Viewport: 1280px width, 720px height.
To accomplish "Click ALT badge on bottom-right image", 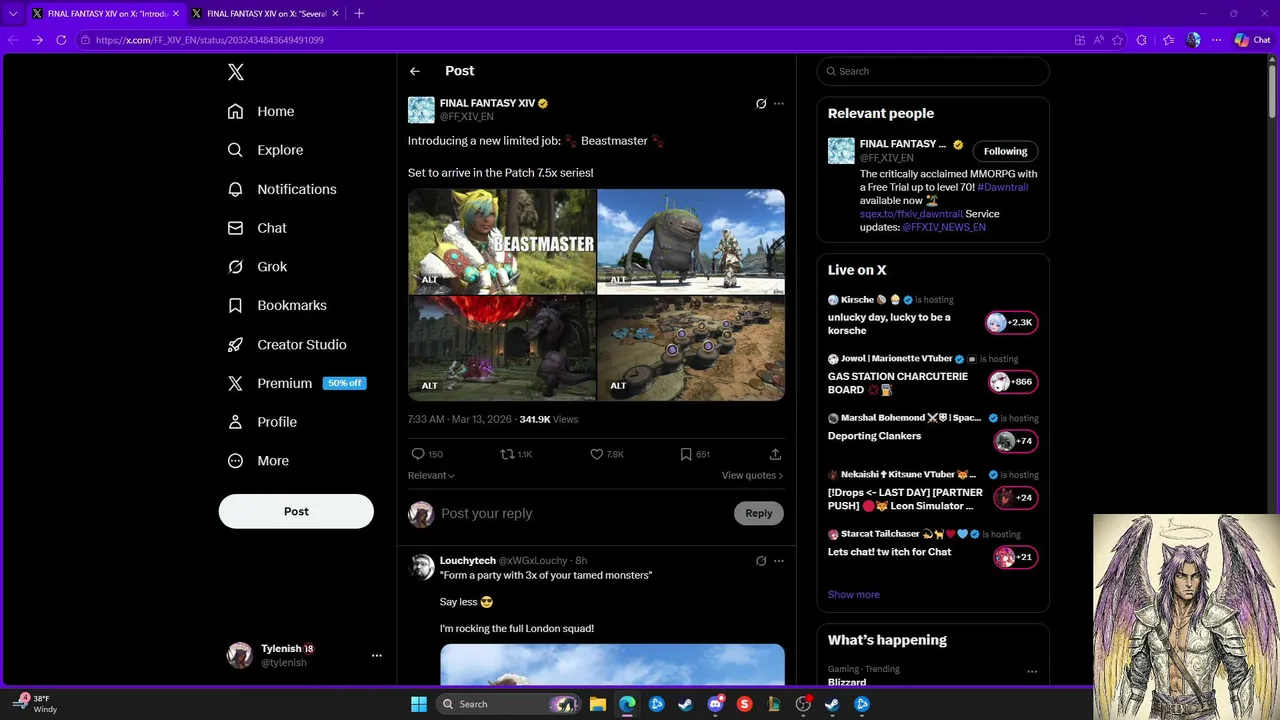I will point(618,385).
